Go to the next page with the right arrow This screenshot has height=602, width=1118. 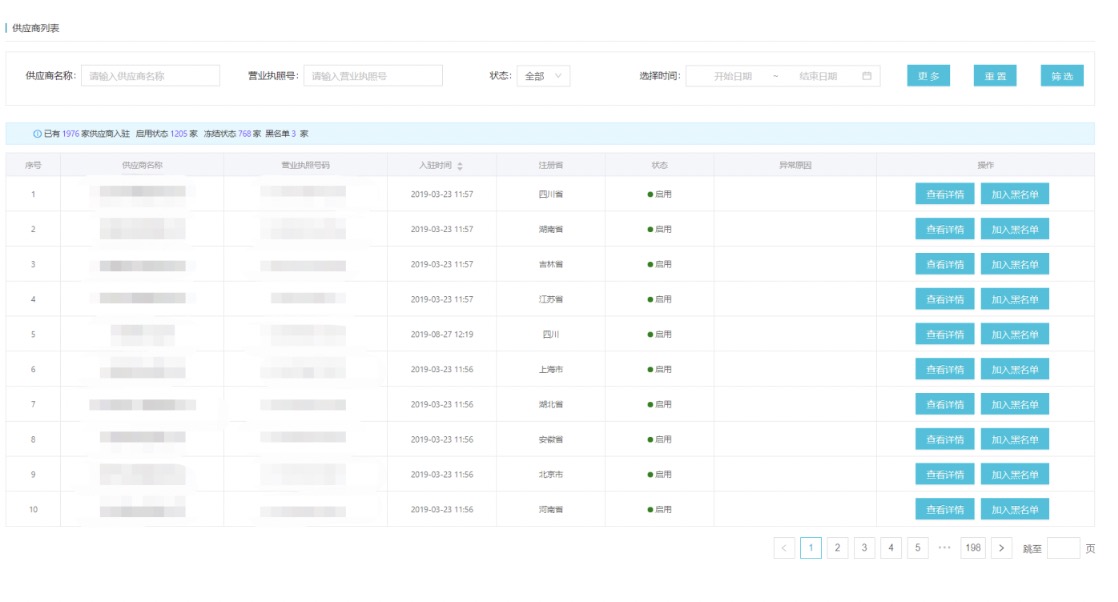(1001, 548)
